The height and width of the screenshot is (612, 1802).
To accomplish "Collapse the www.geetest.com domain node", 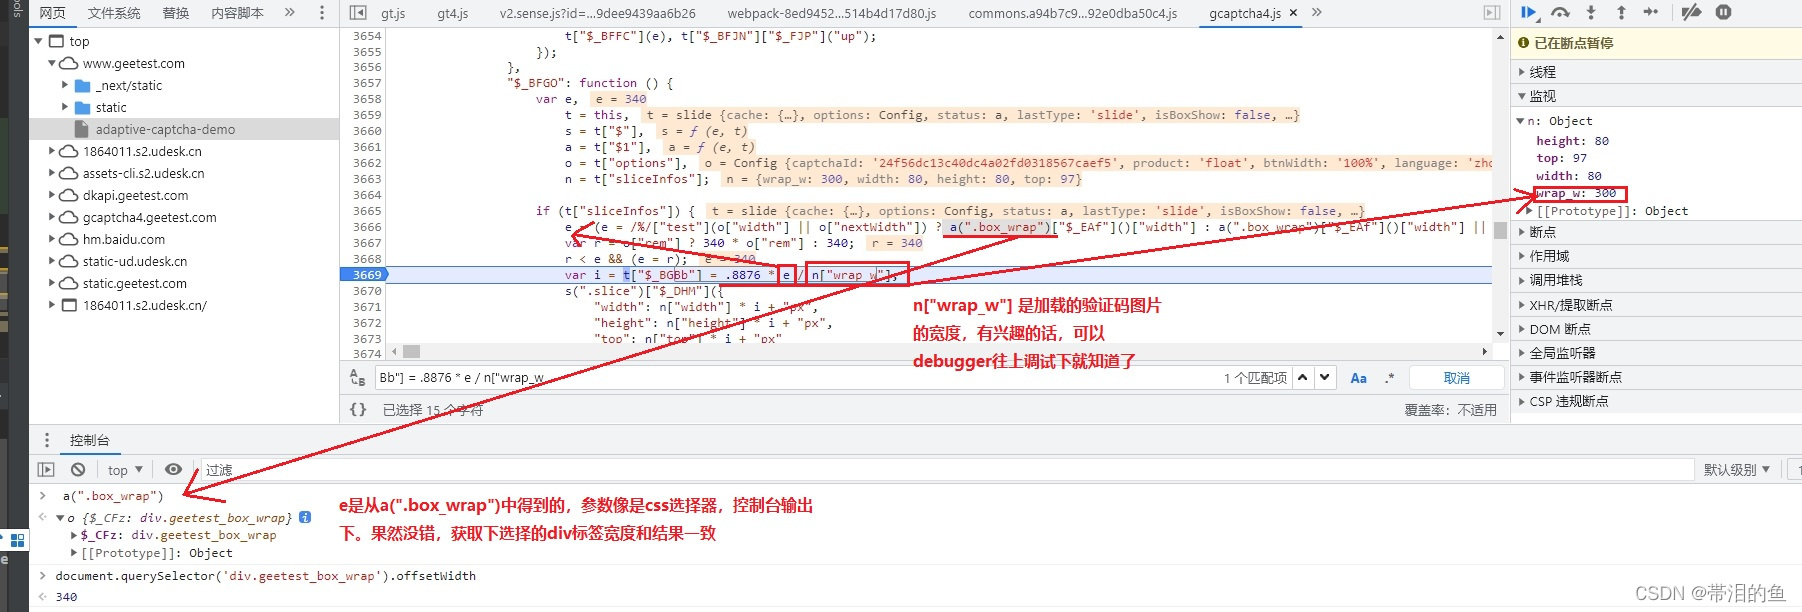I will click(52, 63).
